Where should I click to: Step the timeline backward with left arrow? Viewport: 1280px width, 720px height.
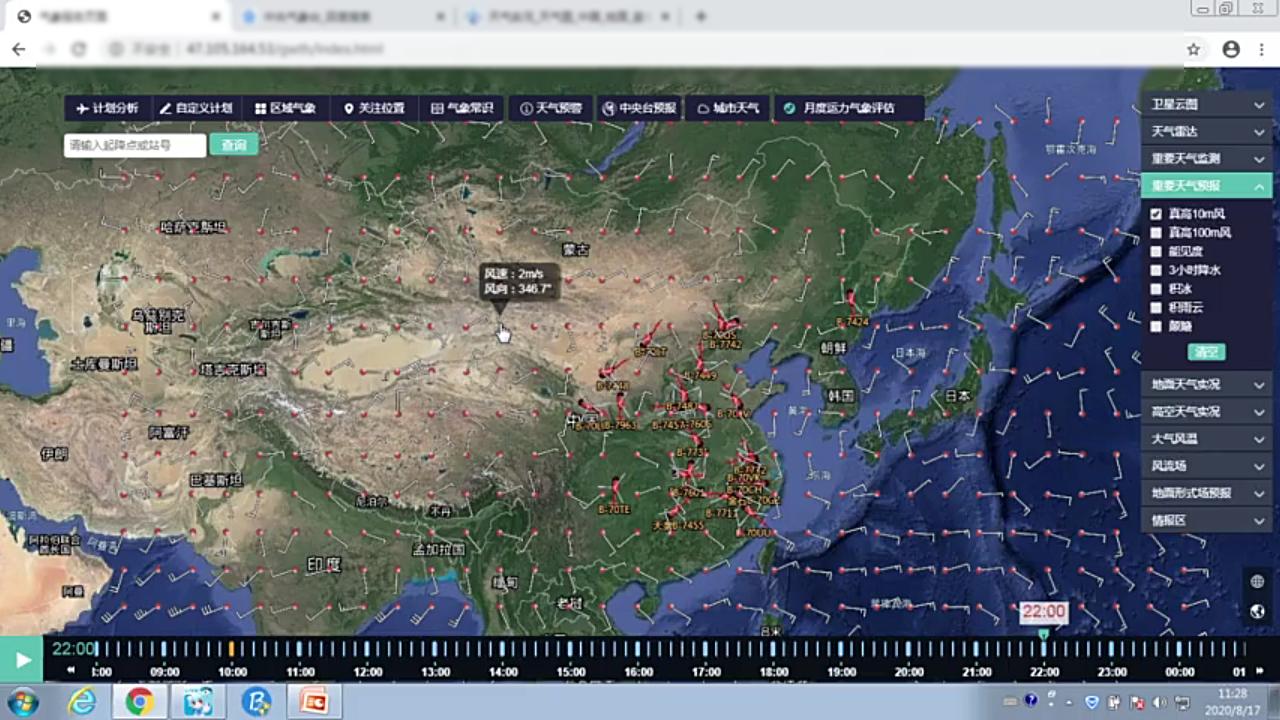click(x=71, y=671)
